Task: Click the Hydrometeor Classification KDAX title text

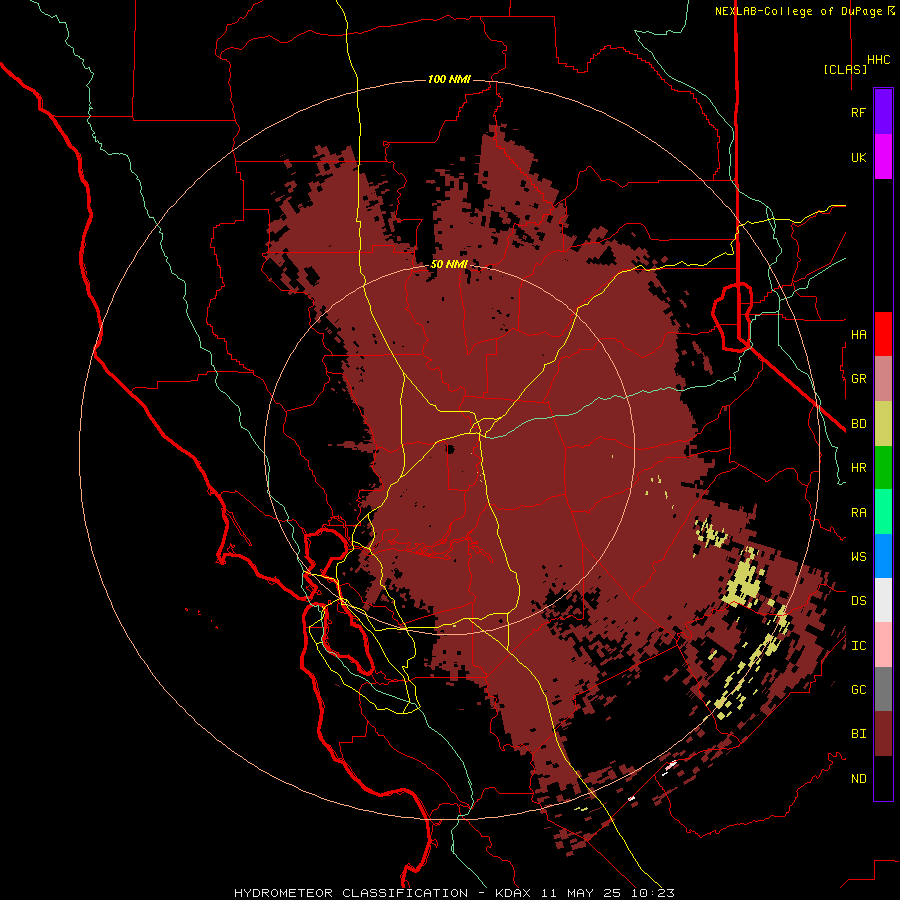Action: 454,893
